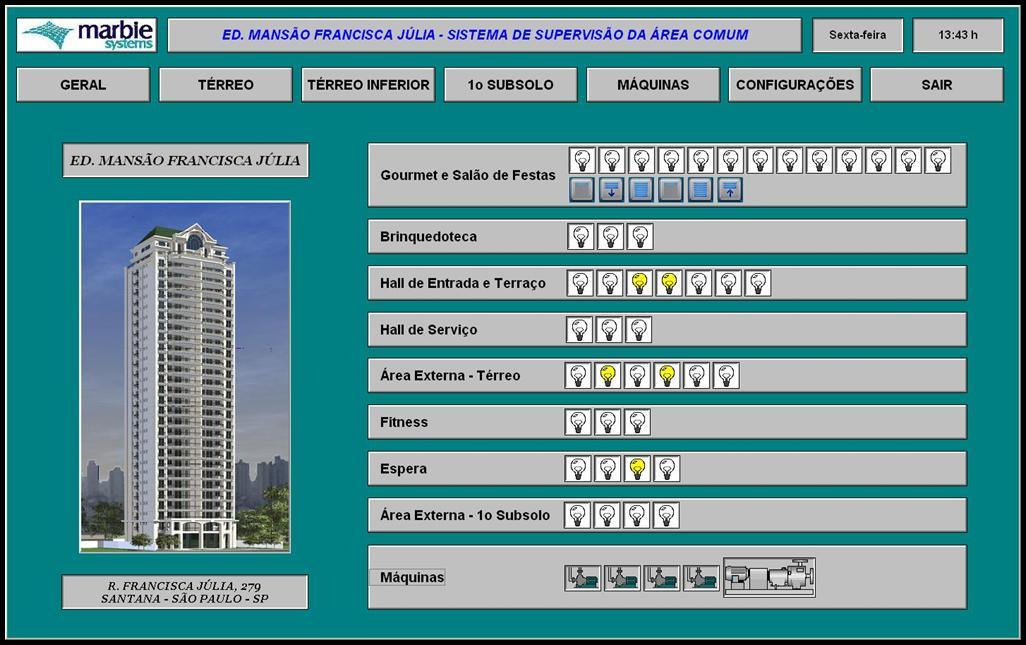Click the fifth blind icon in Gourmet row

point(699,190)
